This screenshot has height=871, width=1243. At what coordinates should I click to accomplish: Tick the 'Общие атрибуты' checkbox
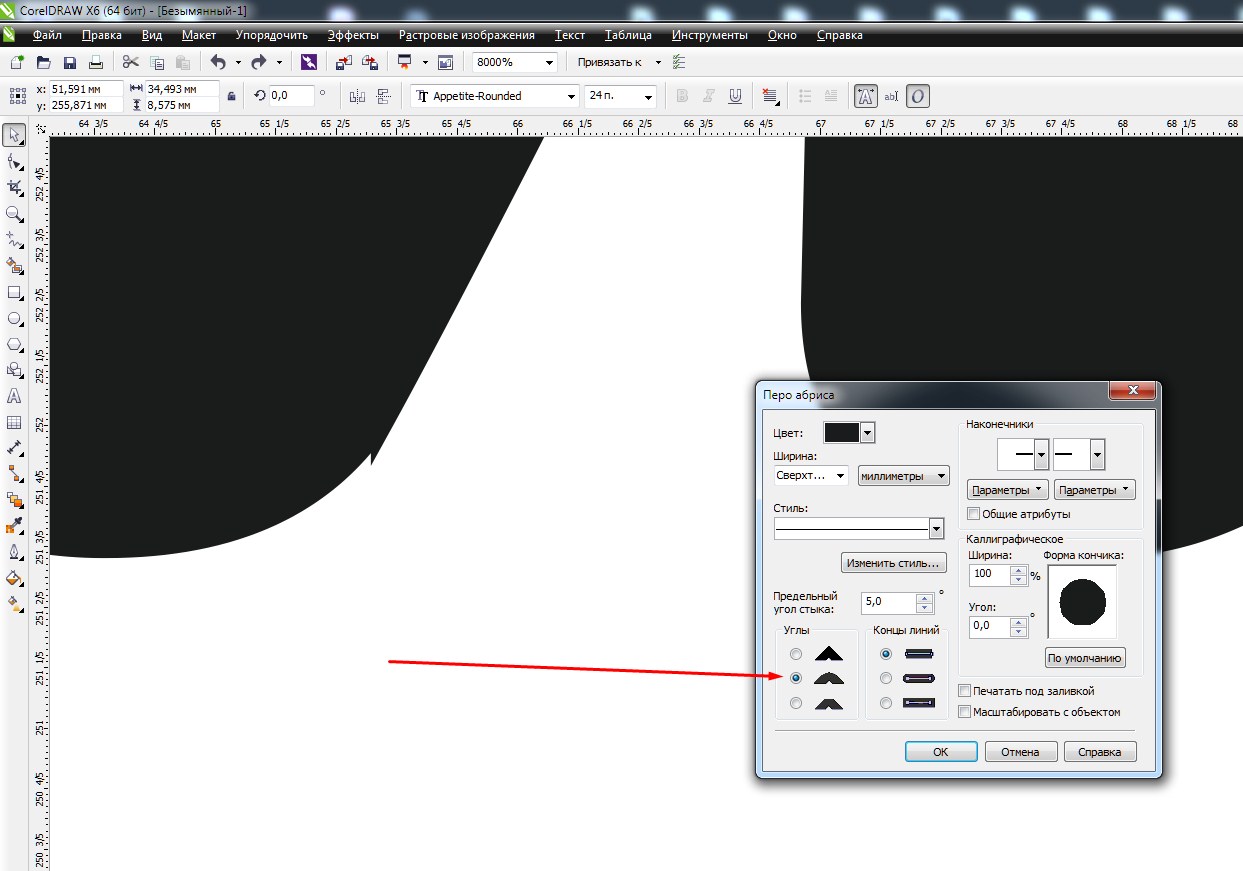pyautogui.click(x=974, y=514)
